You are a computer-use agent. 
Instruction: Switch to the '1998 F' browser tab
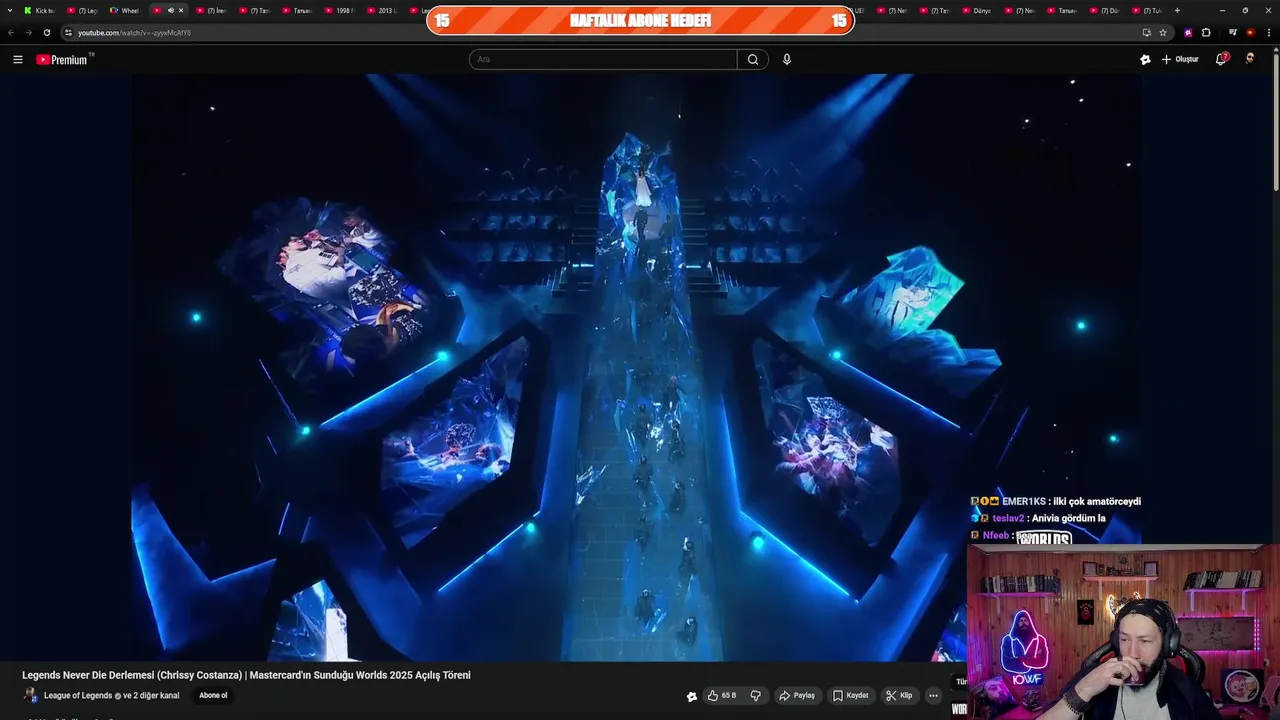click(x=340, y=10)
